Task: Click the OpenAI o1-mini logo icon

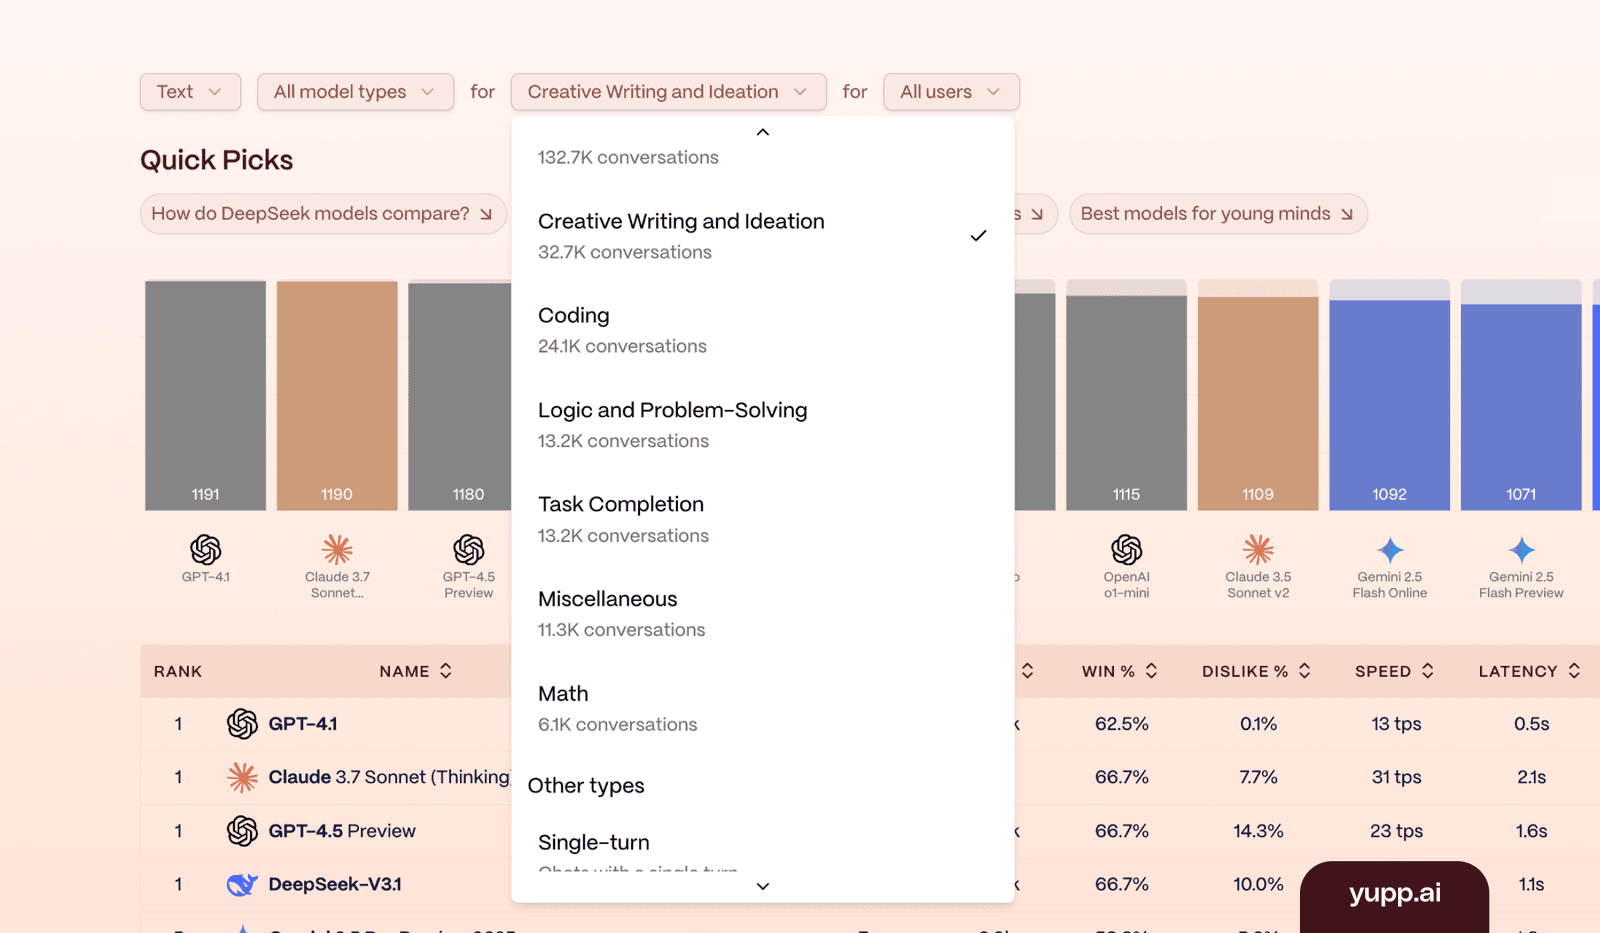Action: tap(1126, 549)
